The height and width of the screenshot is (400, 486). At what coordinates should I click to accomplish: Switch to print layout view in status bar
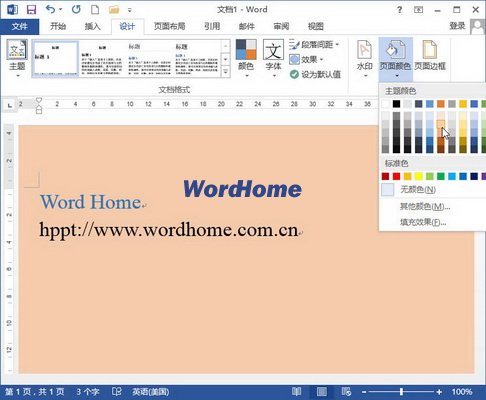click(322, 391)
